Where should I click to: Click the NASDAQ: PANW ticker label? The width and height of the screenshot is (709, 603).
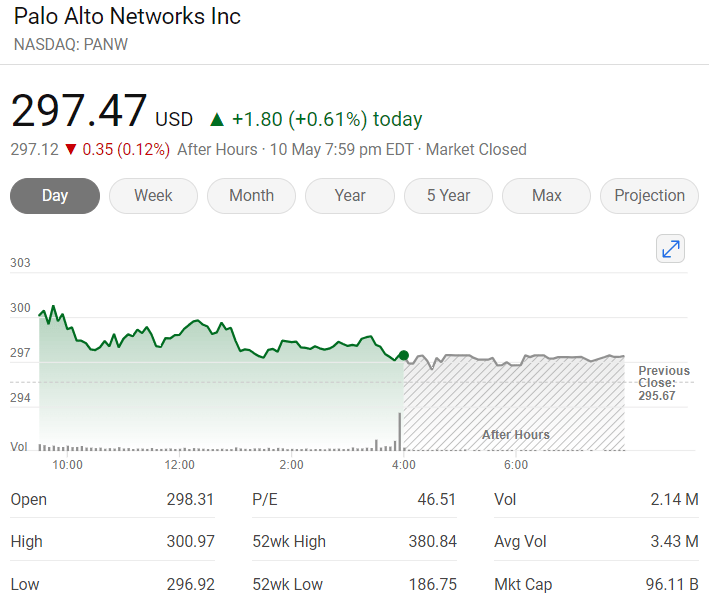click(71, 44)
